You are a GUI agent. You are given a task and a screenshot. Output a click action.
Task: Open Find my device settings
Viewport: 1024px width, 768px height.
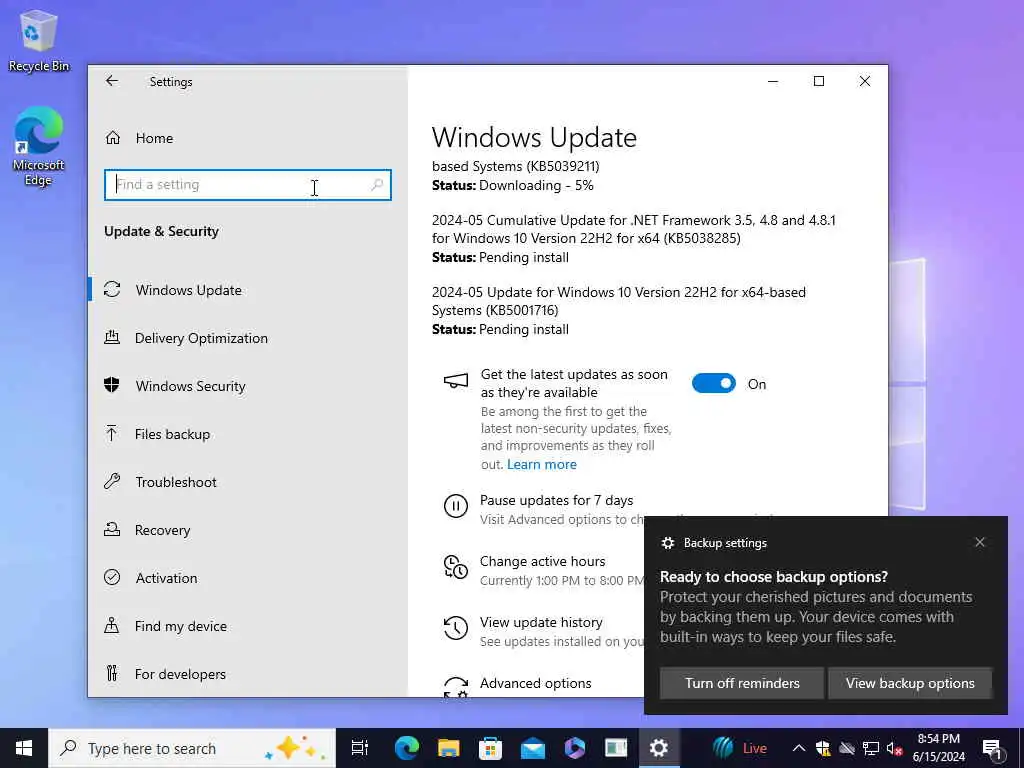click(x=181, y=626)
